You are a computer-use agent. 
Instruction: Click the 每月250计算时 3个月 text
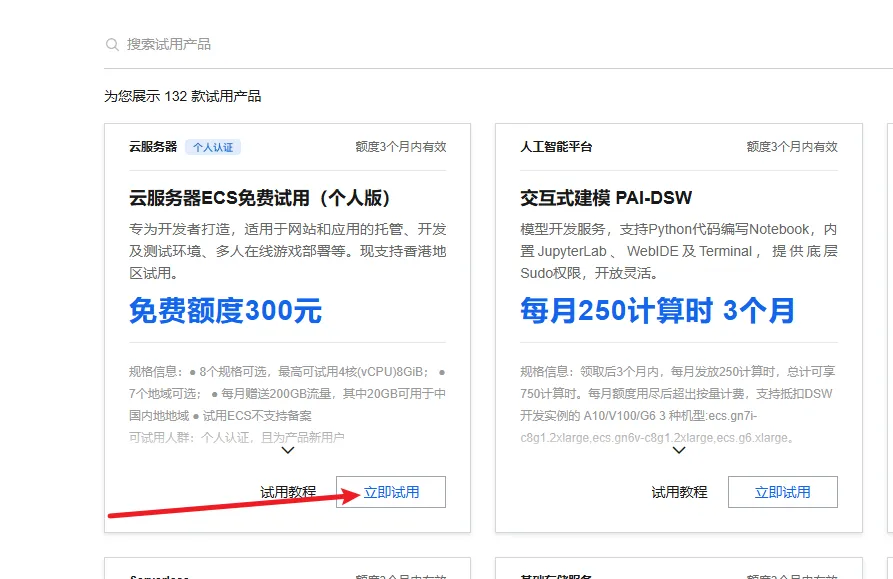click(657, 311)
